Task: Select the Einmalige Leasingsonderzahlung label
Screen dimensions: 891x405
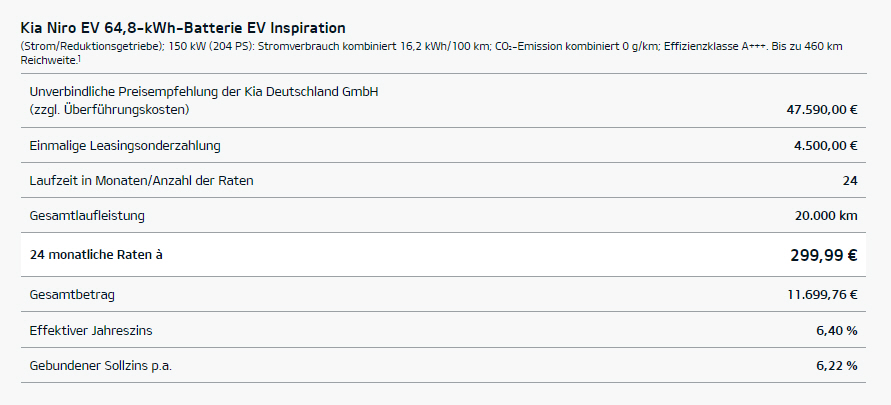Action: pyautogui.click(x=125, y=146)
